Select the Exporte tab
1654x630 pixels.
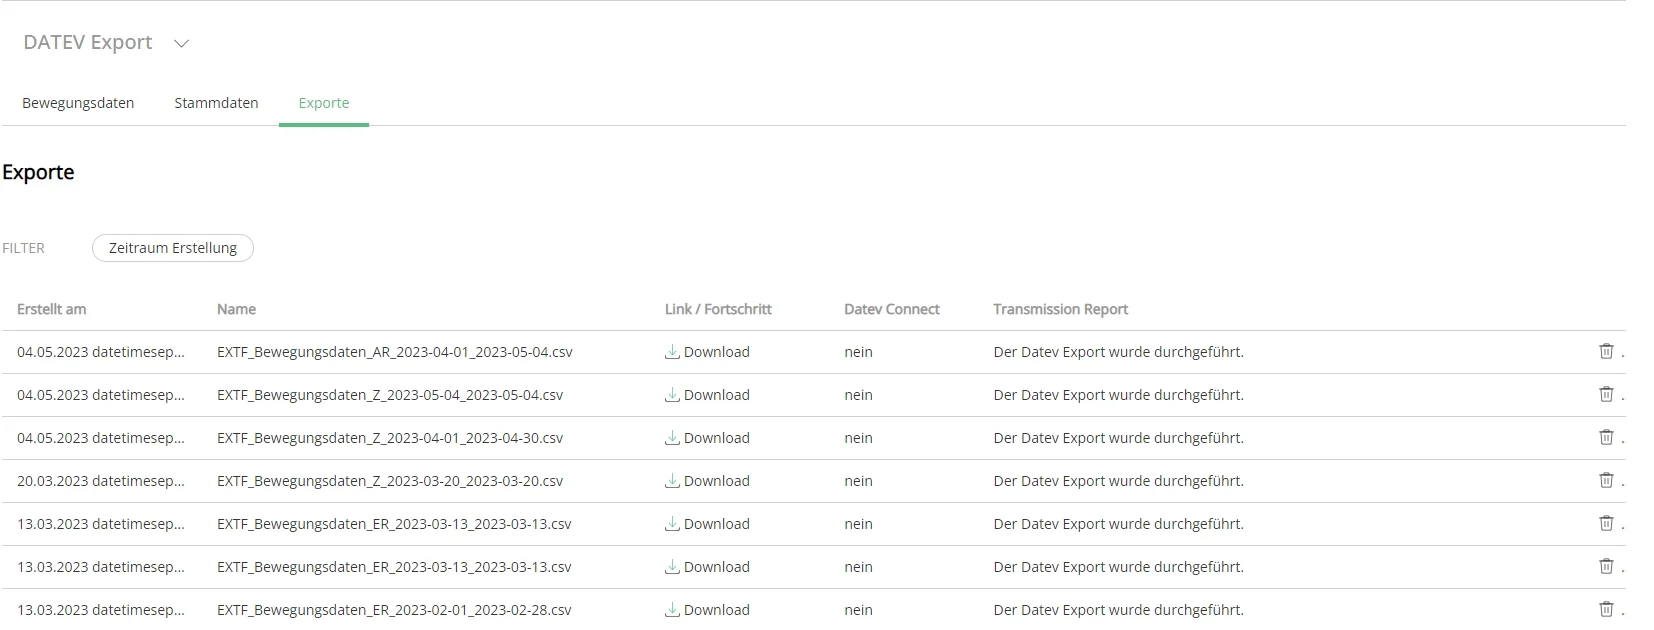(x=324, y=103)
